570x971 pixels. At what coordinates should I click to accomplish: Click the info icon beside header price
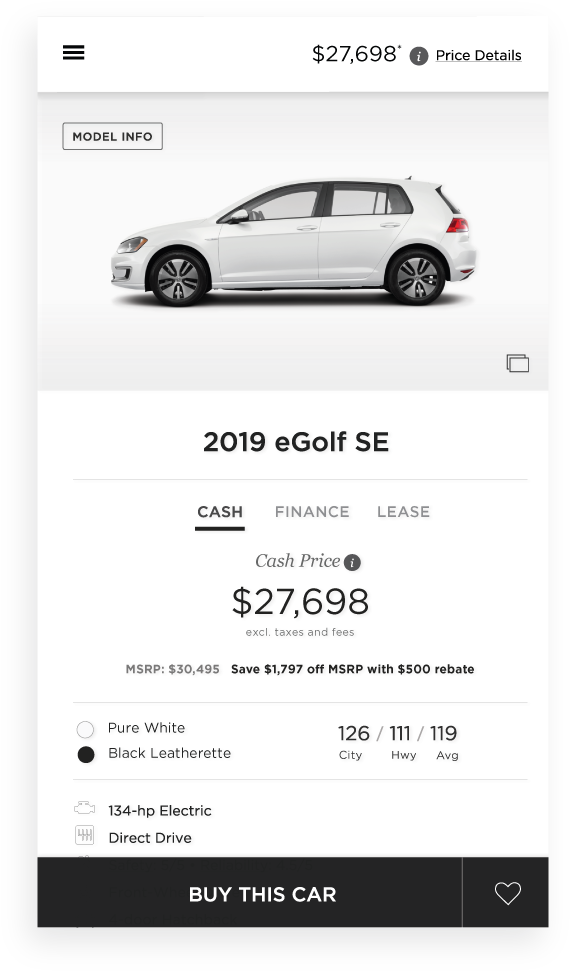(x=419, y=56)
